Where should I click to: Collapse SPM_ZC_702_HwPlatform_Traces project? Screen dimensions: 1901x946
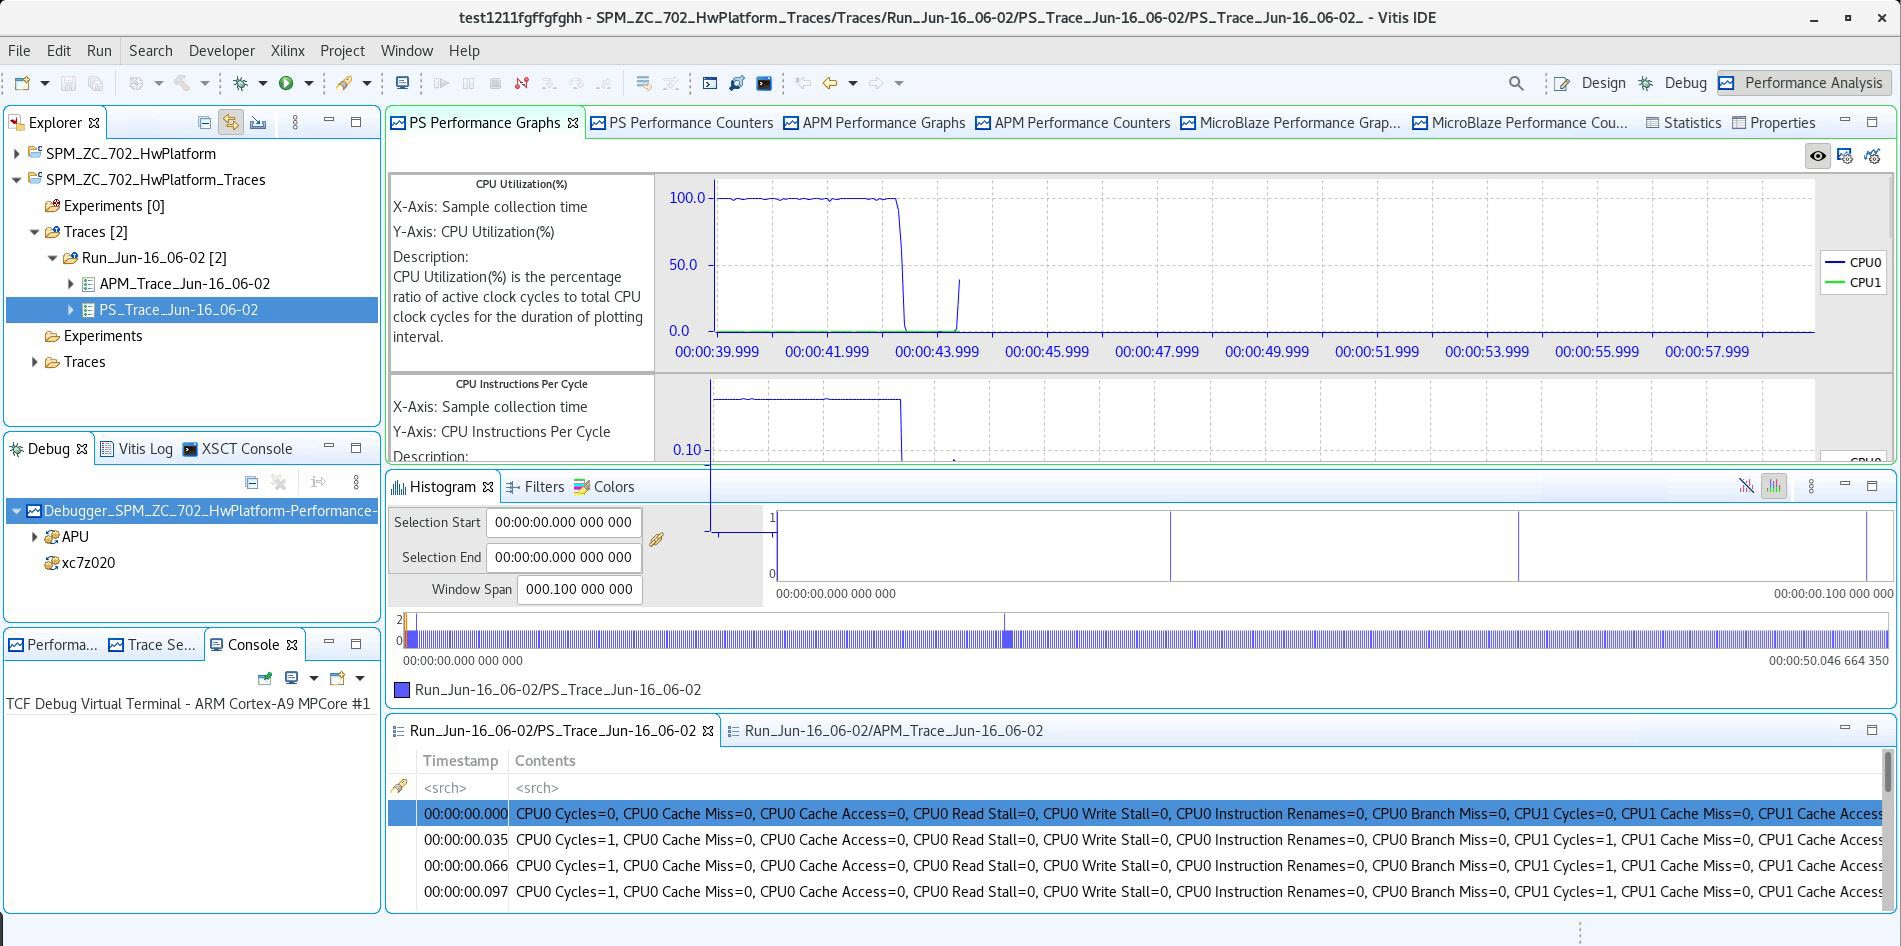point(16,180)
